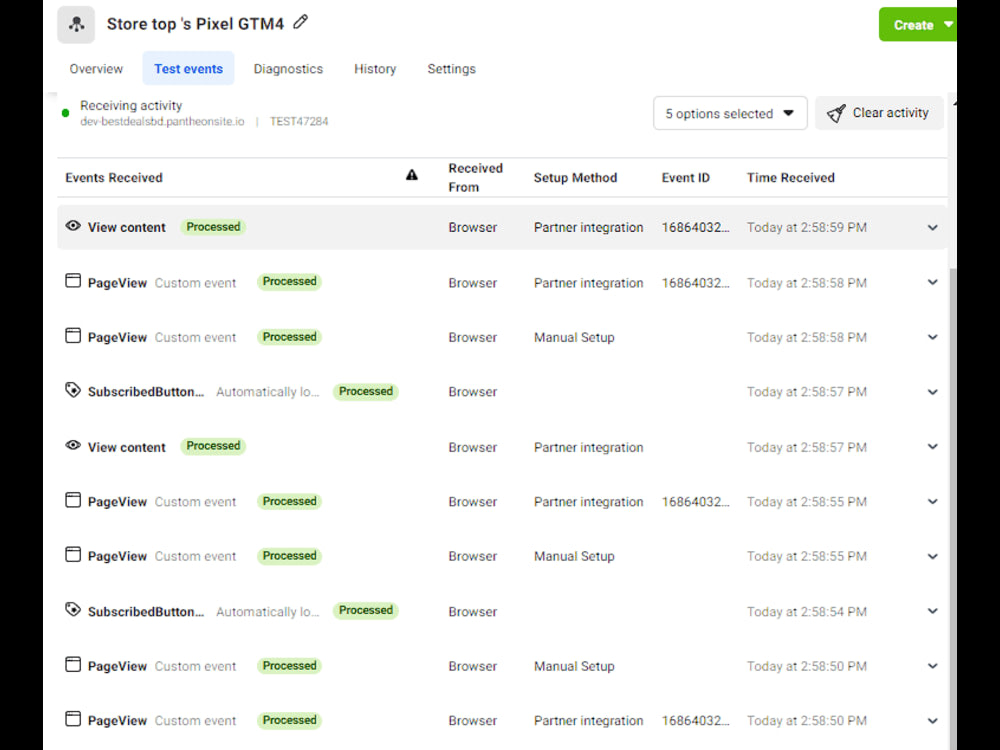
Task: Click Setup Method column header
Action: pos(575,178)
